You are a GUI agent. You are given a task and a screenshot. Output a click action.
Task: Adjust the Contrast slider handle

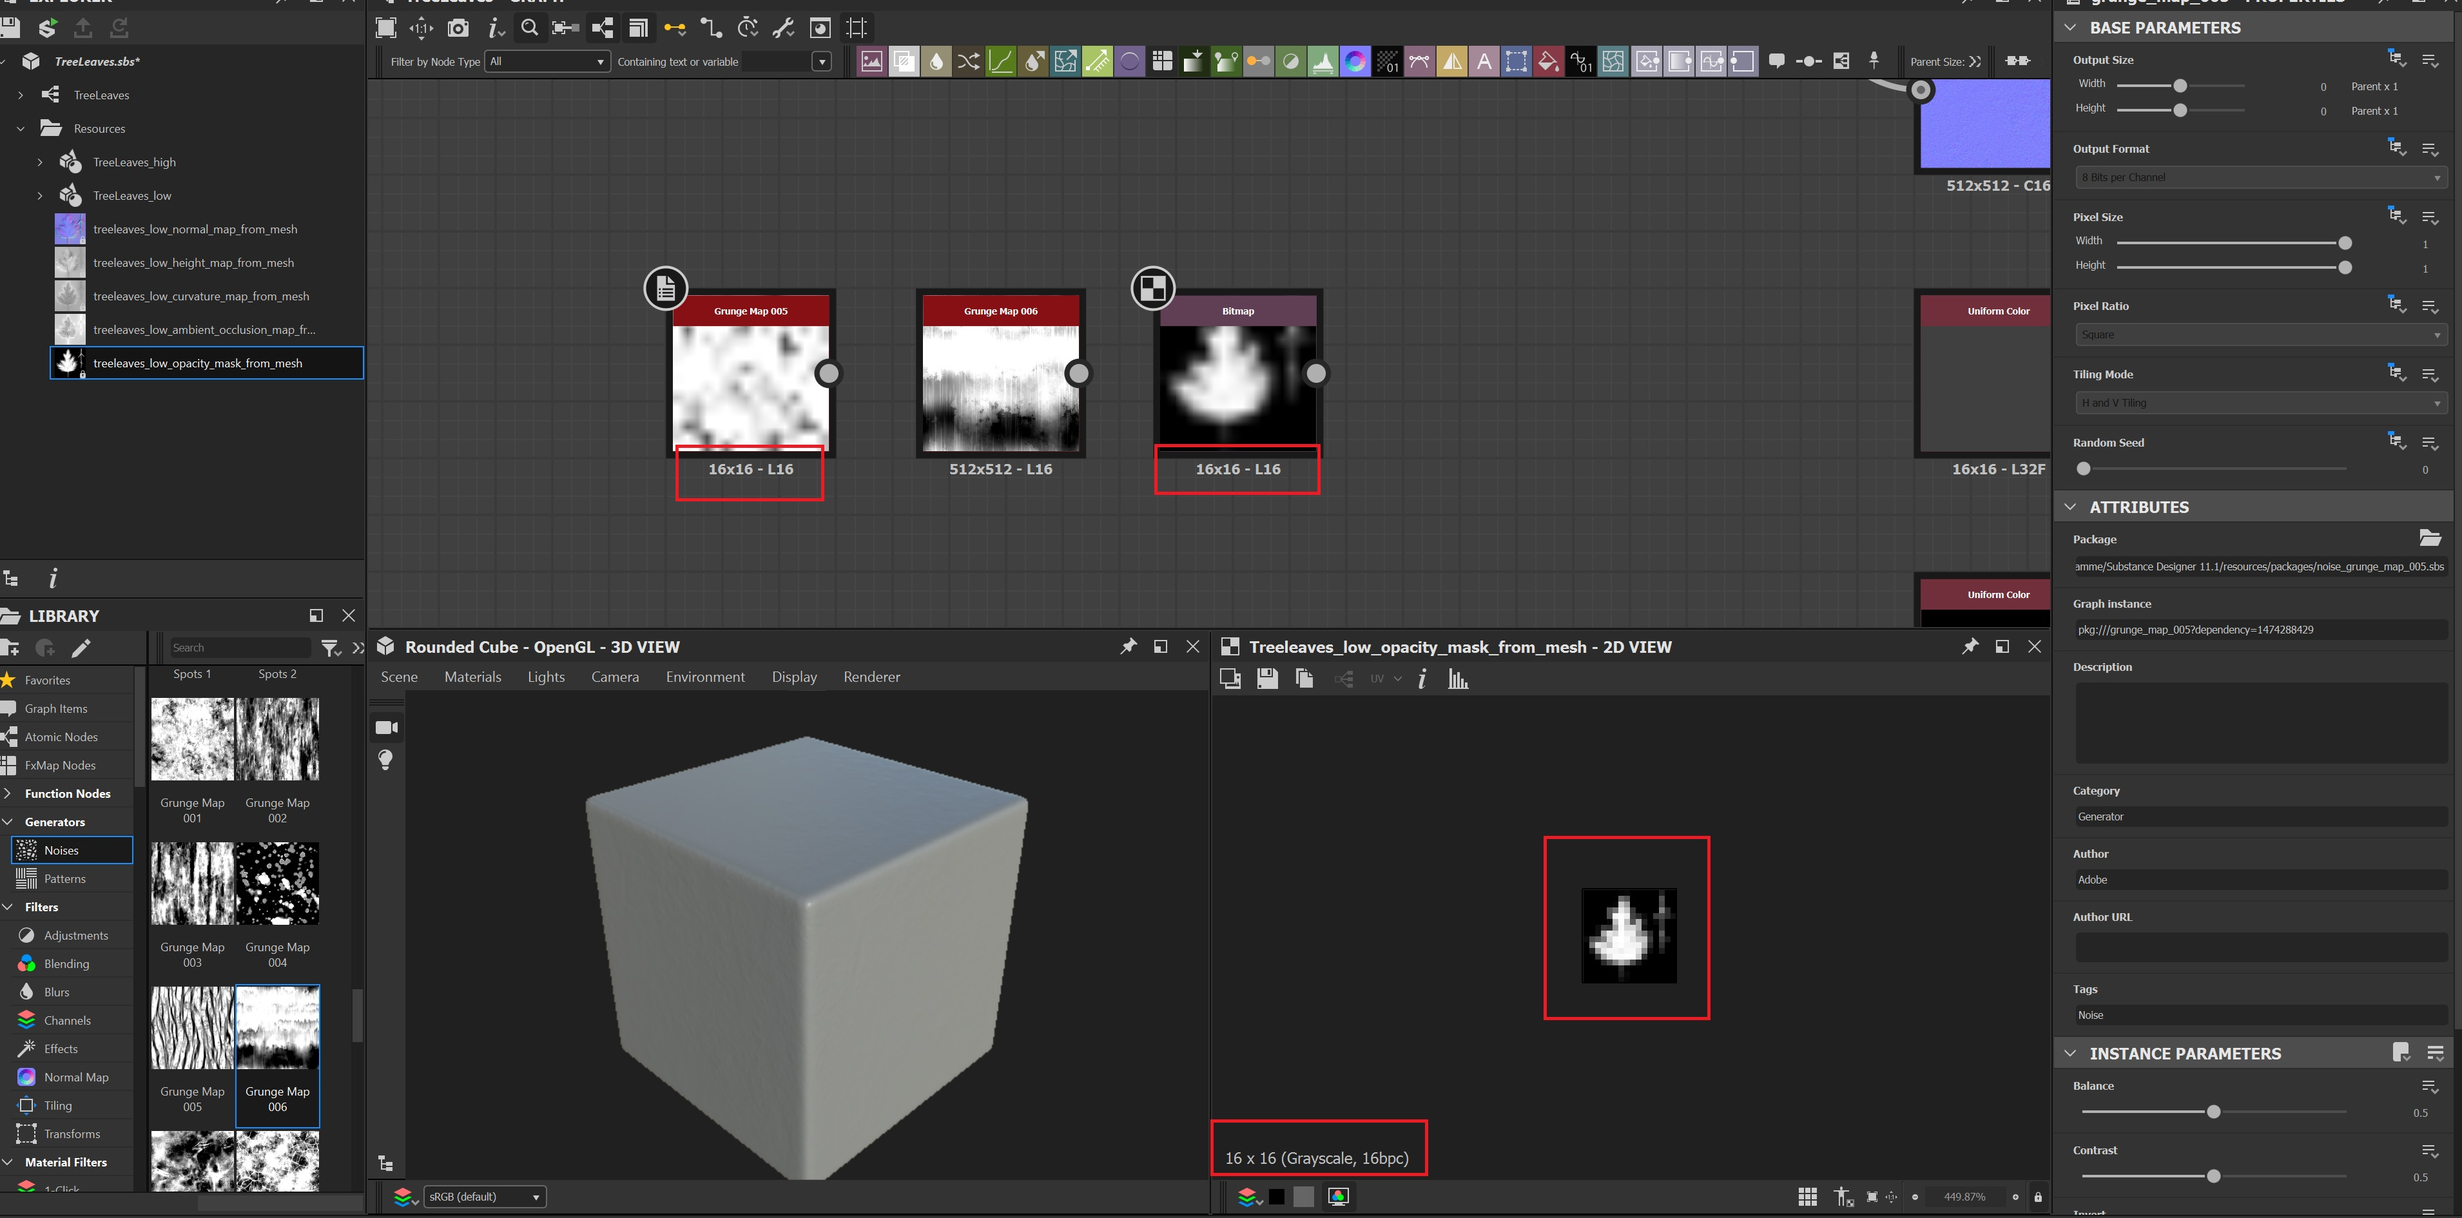pyautogui.click(x=2213, y=1177)
